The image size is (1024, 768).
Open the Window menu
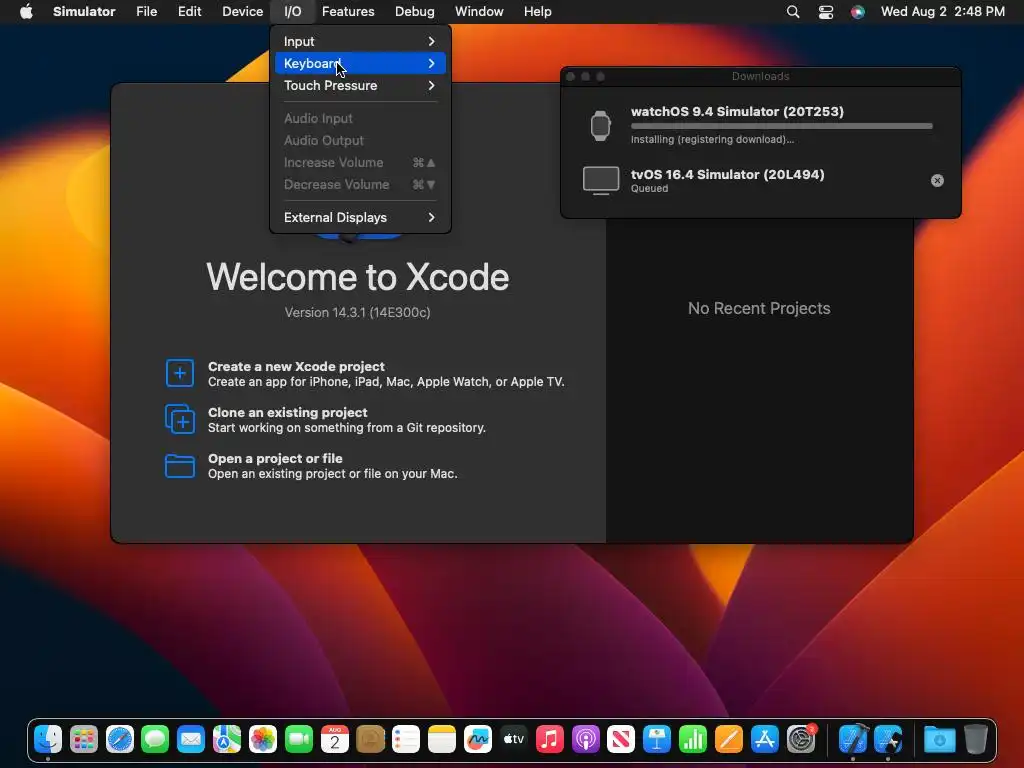click(479, 11)
